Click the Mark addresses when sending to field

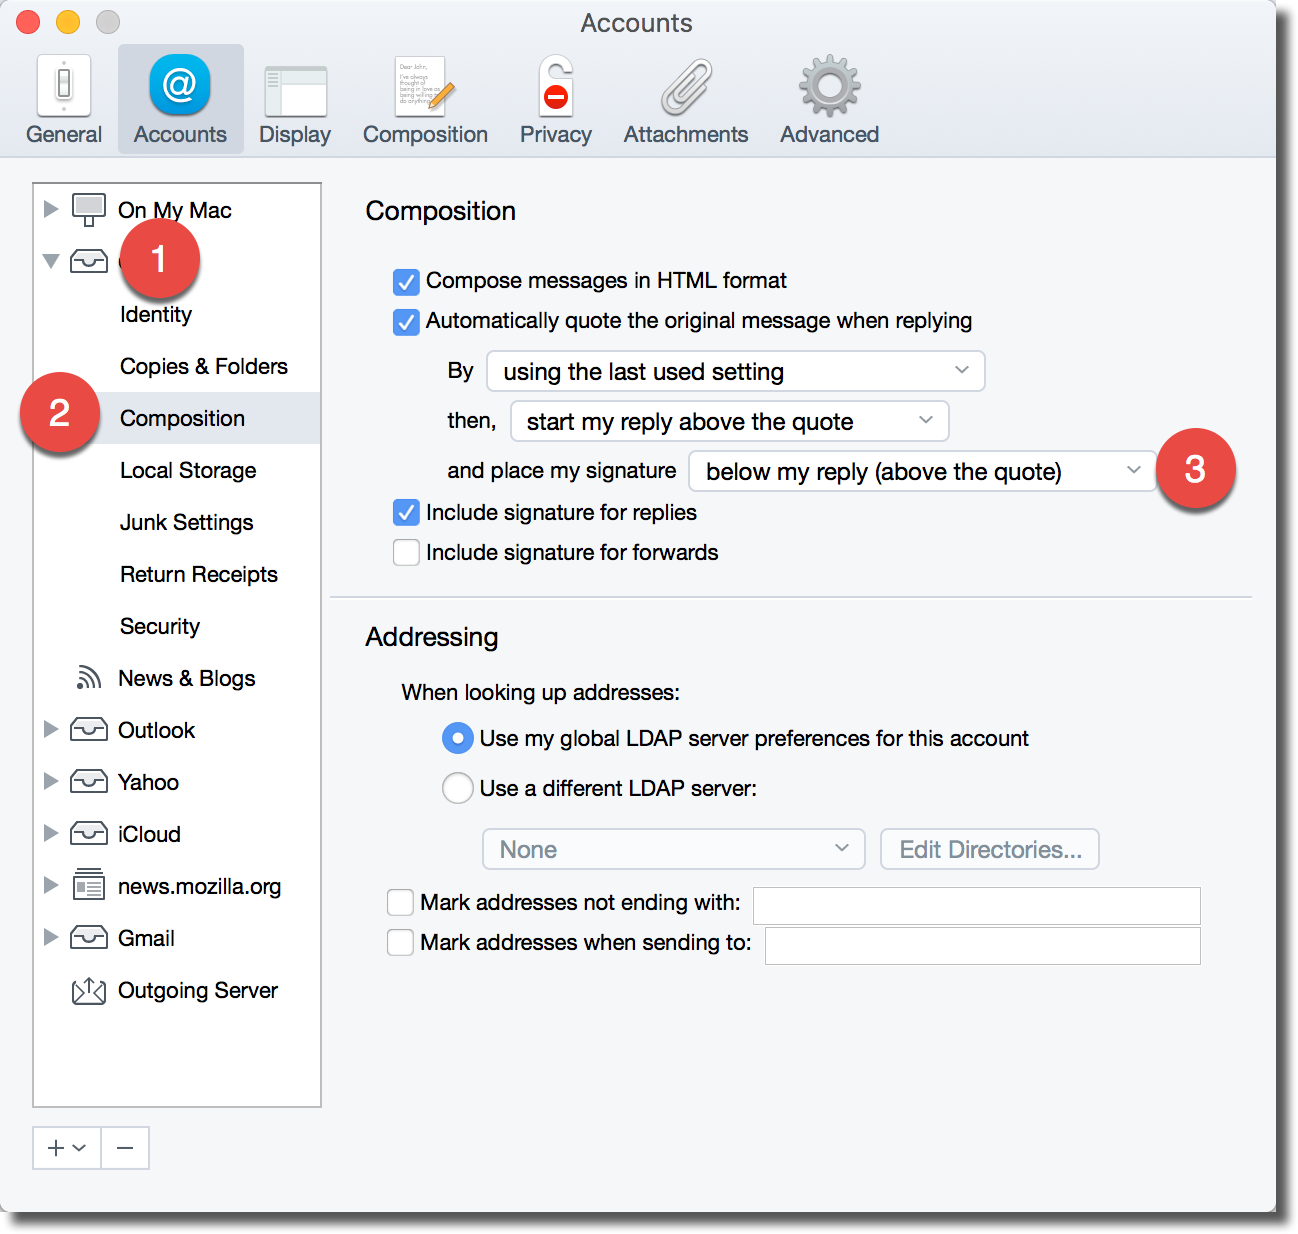982,945
